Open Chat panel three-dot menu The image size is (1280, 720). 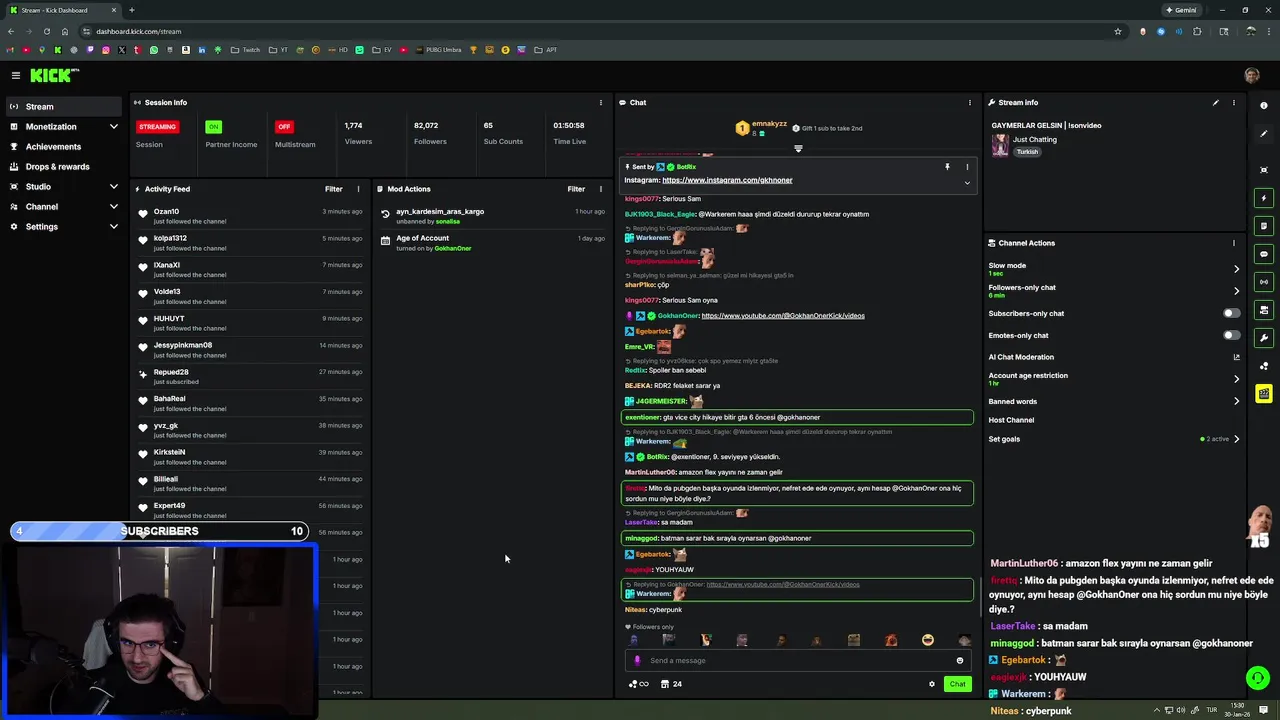tap(969, 102)
